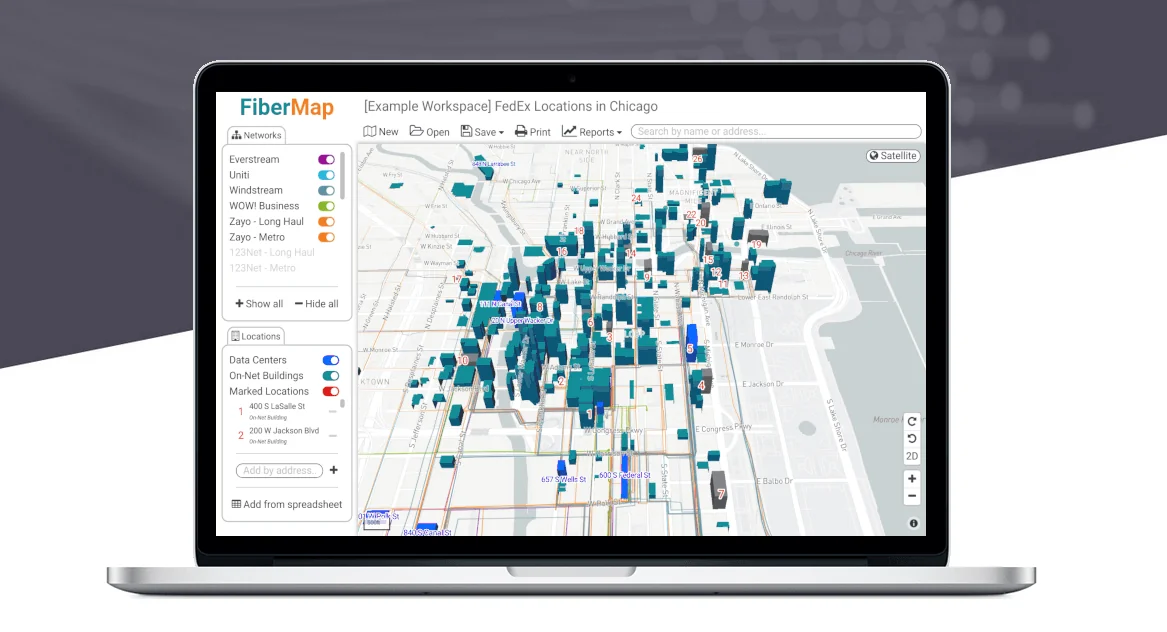
Task: Click the Reports chart icon
Action: (569, 131)
